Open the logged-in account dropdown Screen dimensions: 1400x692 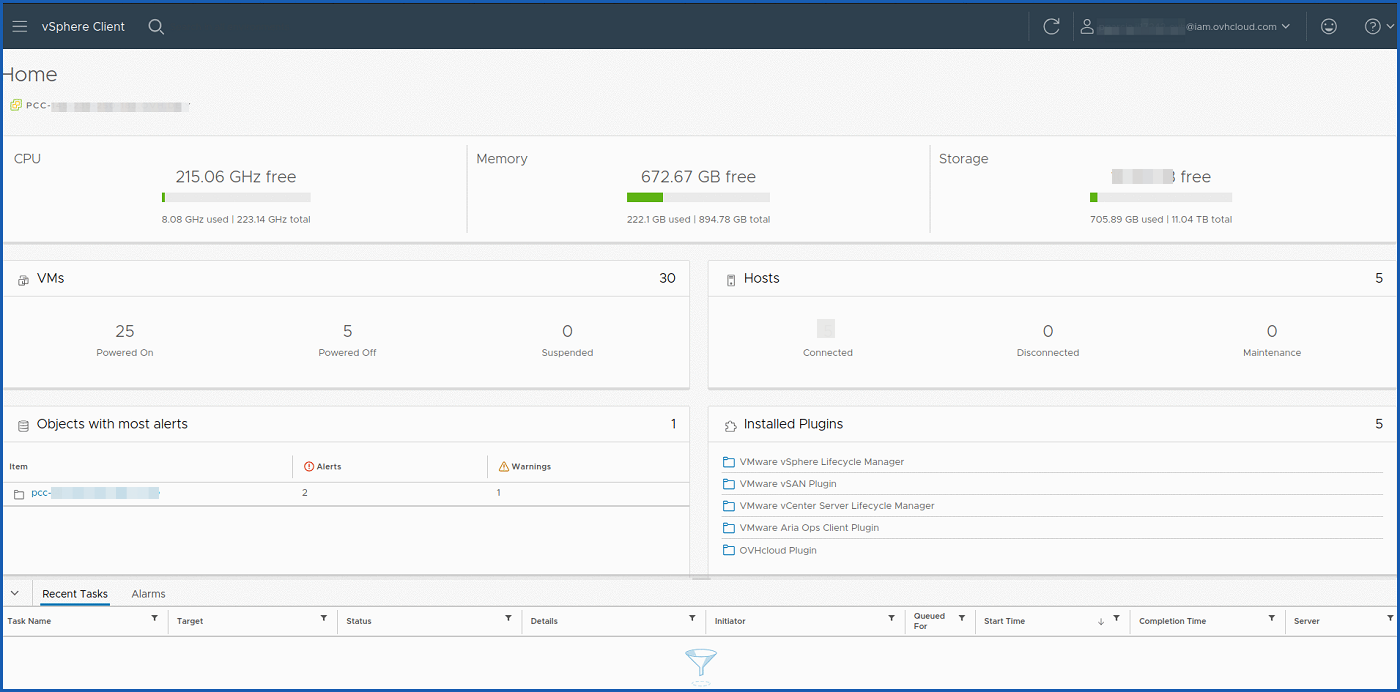click(1287, 26)
